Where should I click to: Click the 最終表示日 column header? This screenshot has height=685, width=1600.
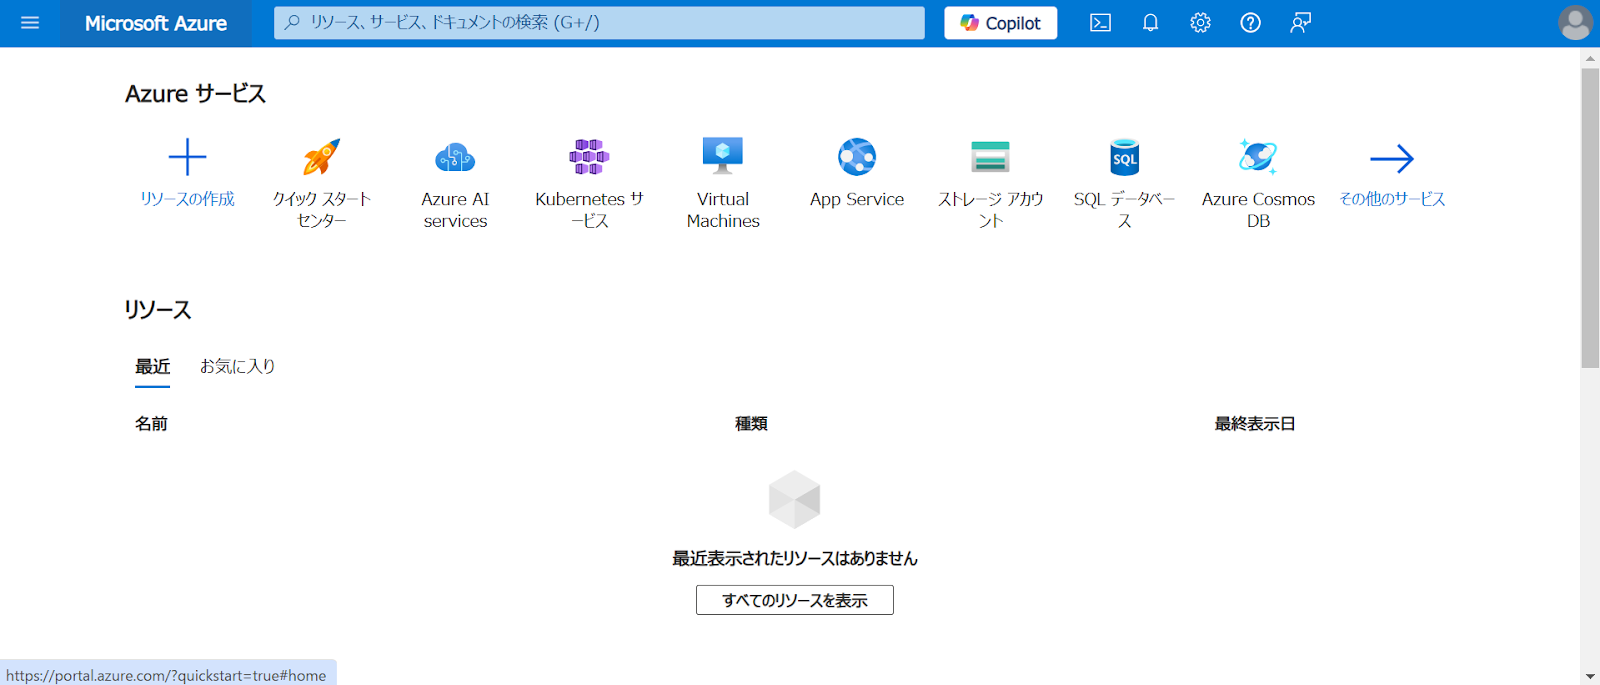coord(1254,424)
